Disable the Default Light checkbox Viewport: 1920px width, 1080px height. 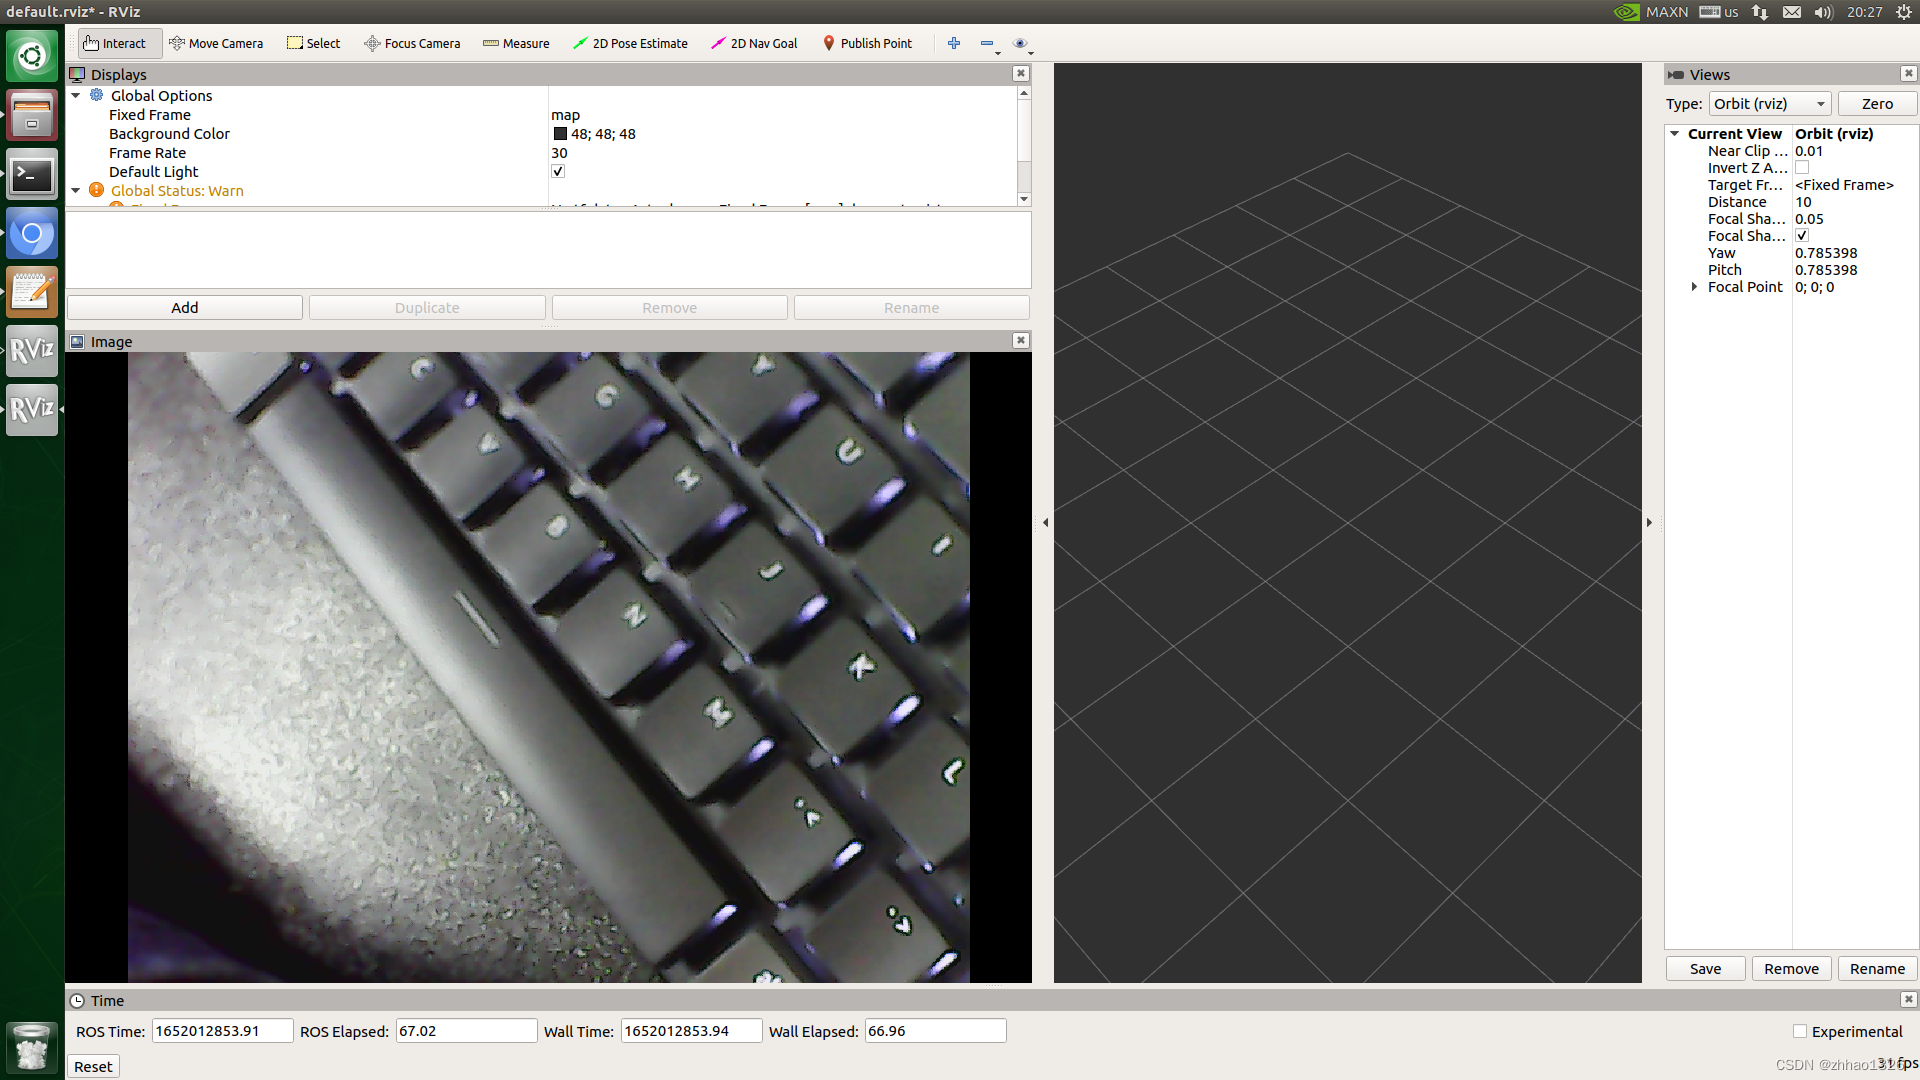coord(558,171)
